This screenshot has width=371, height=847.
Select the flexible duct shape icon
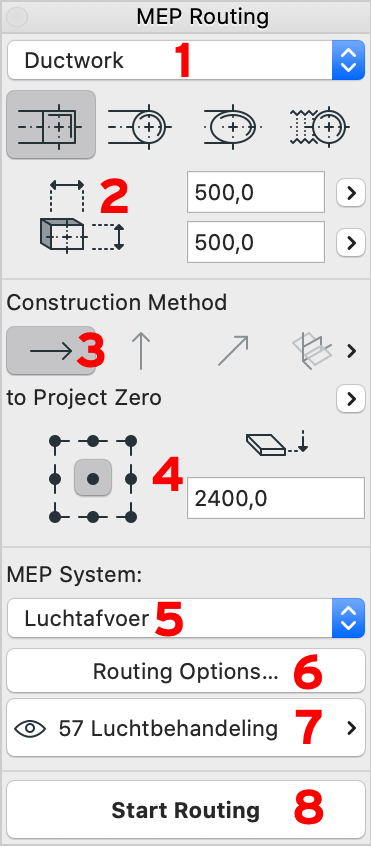[x=320, y=126]
